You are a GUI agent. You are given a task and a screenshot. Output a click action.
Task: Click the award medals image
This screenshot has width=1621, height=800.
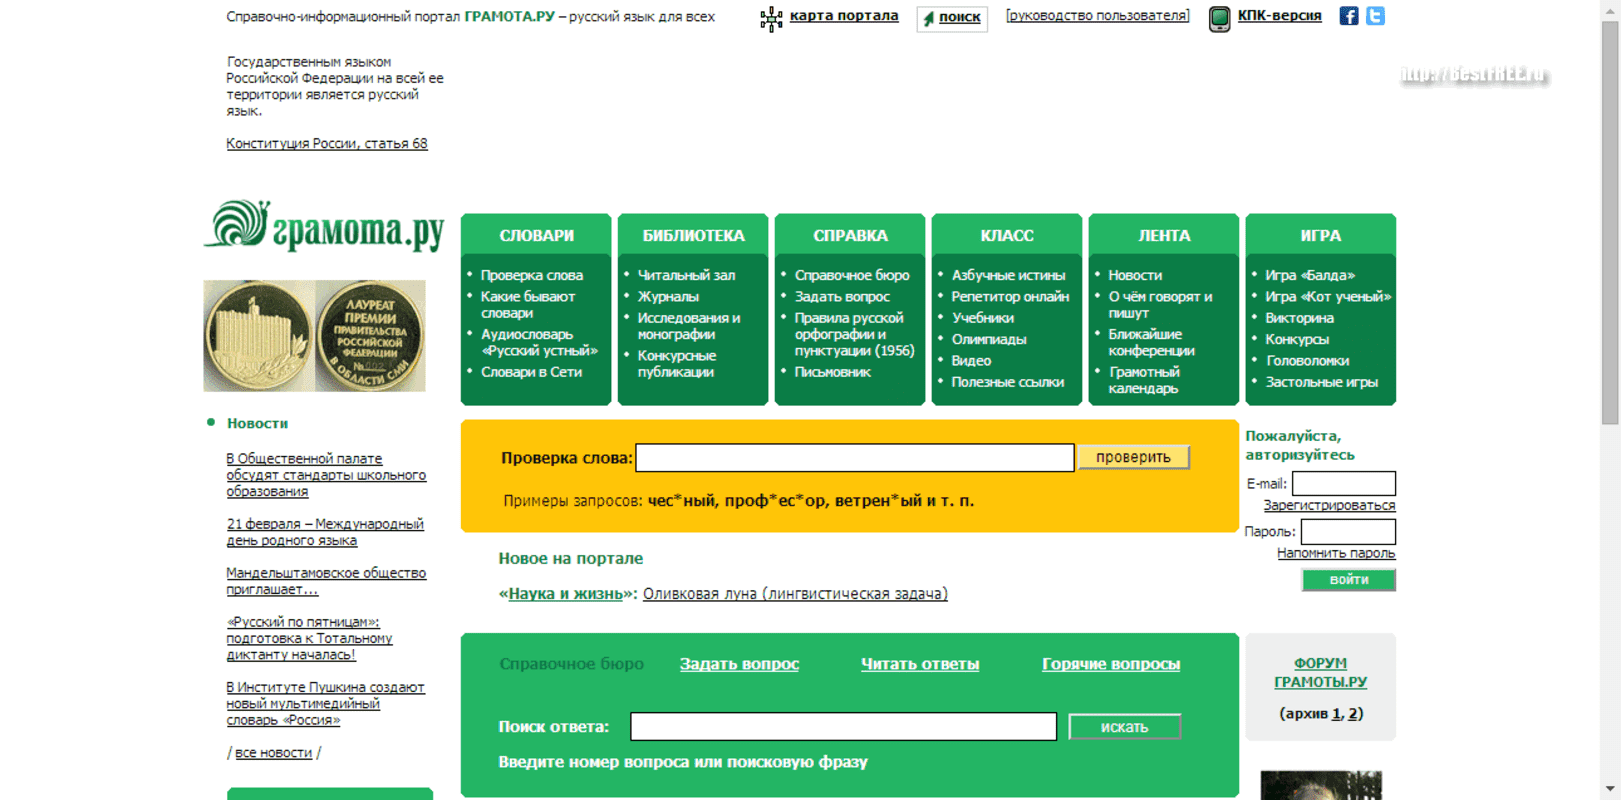coord(314,336)
